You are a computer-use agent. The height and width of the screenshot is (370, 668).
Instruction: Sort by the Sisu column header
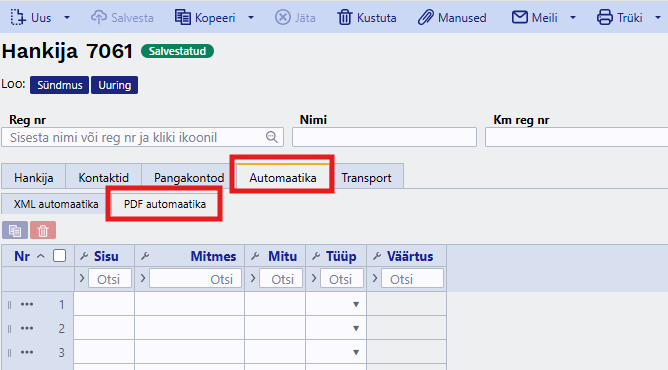point(106,256)
